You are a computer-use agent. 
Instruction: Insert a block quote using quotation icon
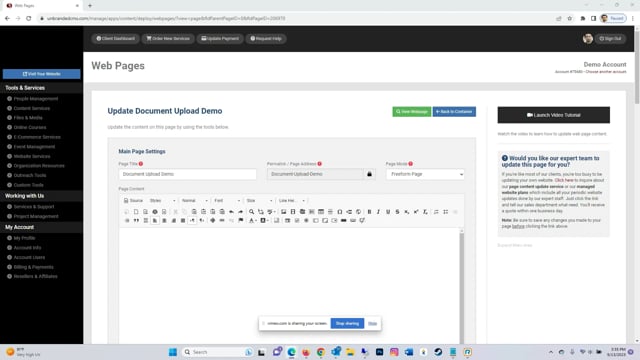pyautogui.click(x=136, y=220)
